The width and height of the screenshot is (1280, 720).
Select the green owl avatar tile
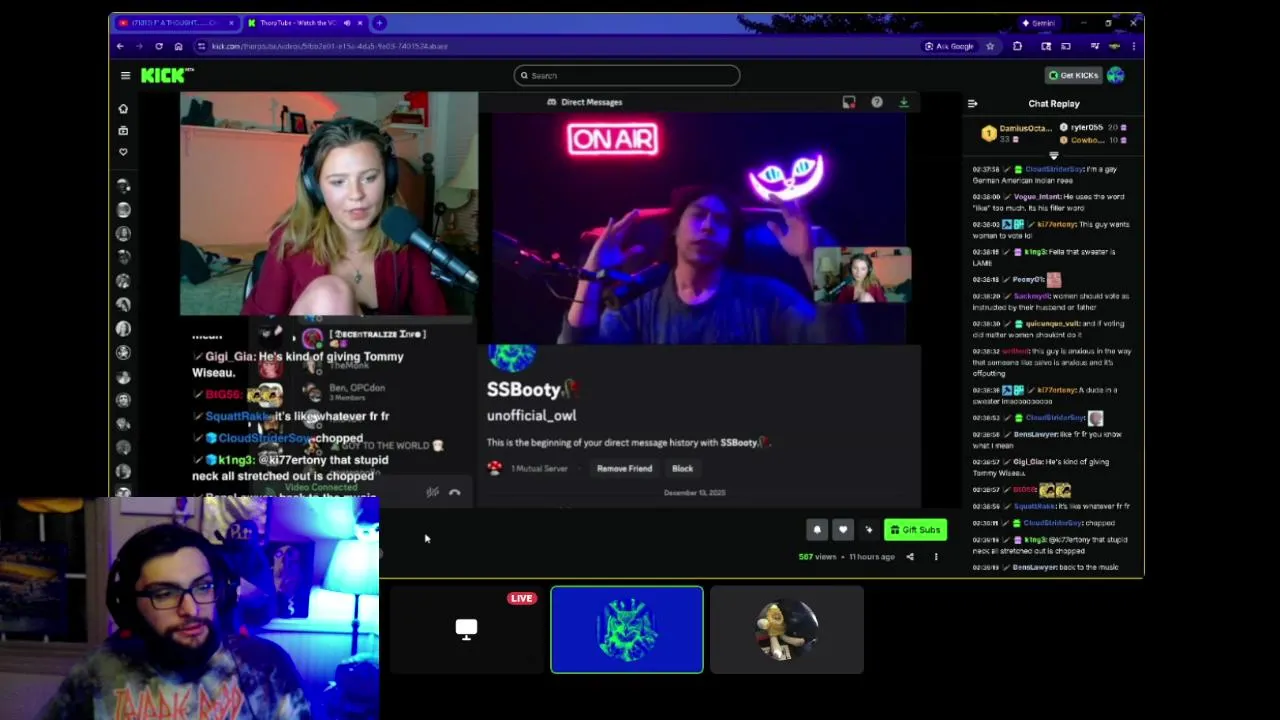coord(627,630)
